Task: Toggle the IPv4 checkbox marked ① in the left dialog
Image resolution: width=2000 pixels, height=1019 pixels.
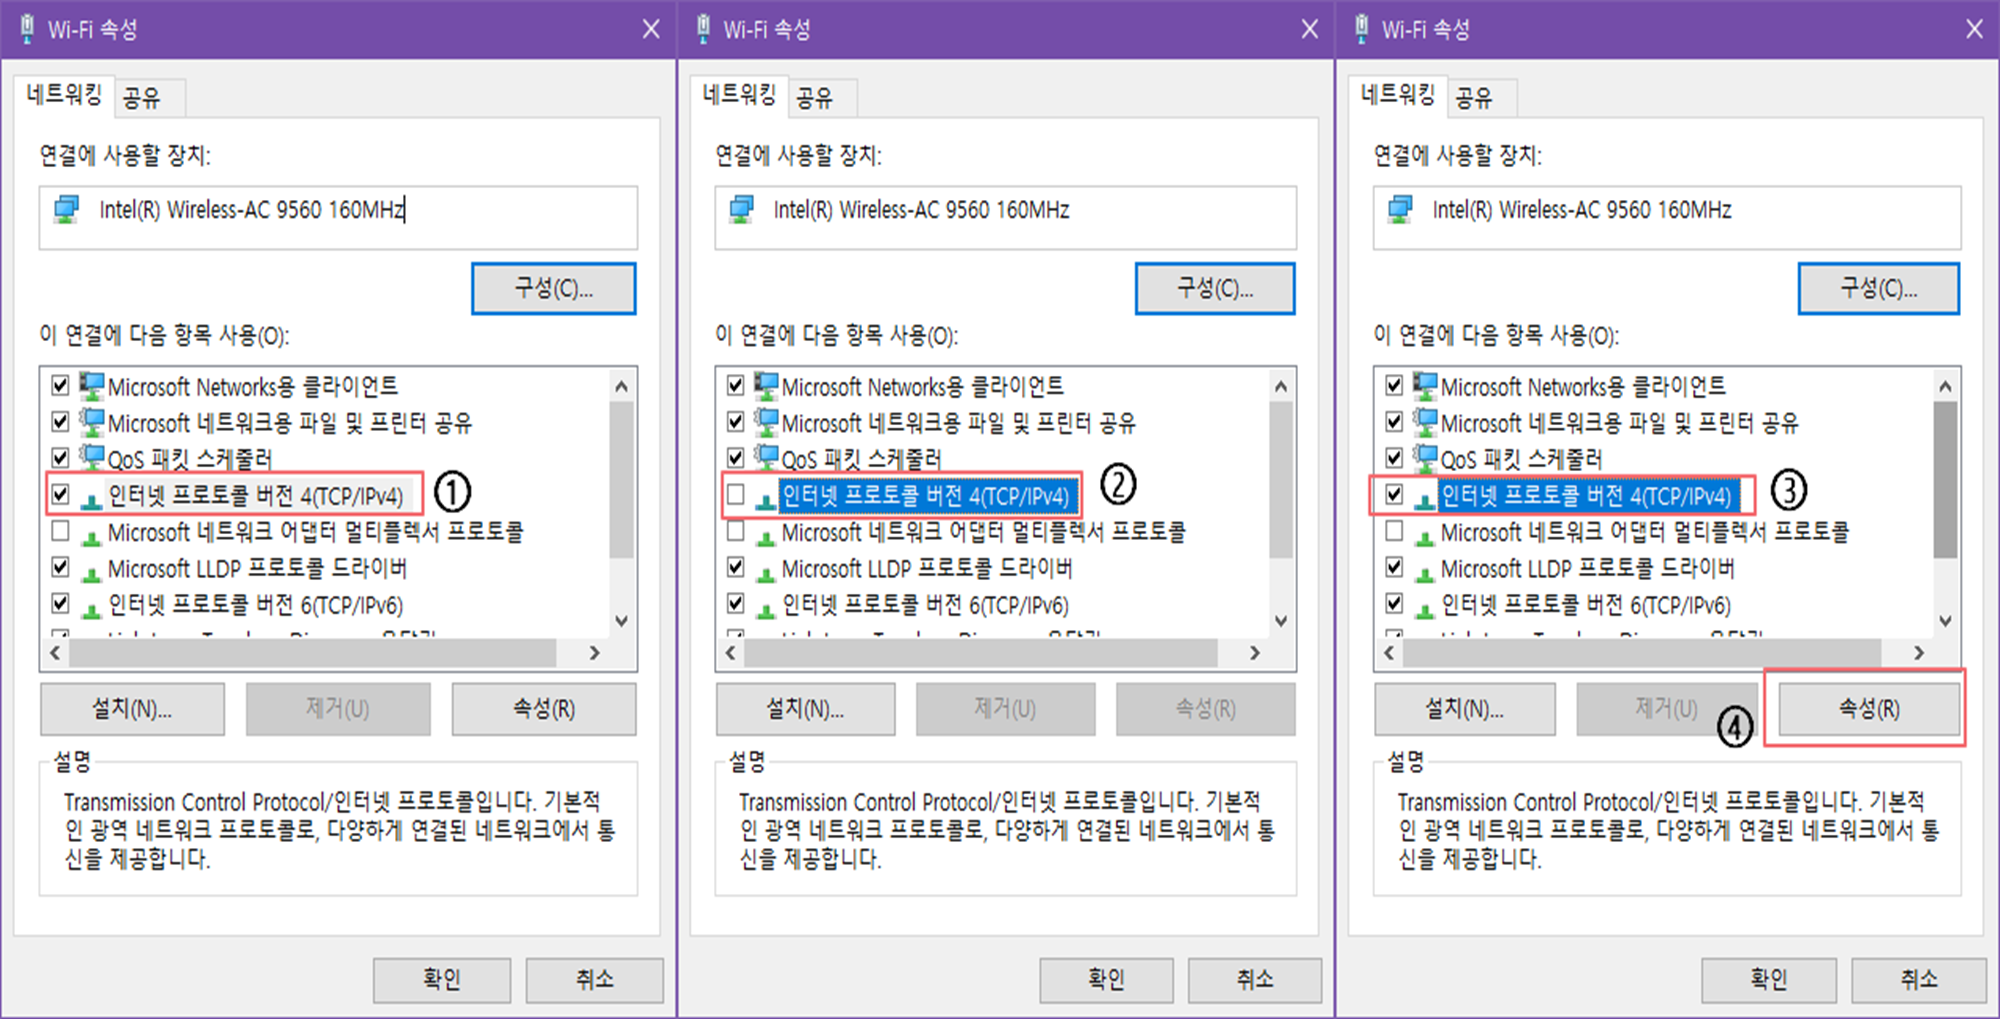Action: pyautogui.click(x=61, y=495)
